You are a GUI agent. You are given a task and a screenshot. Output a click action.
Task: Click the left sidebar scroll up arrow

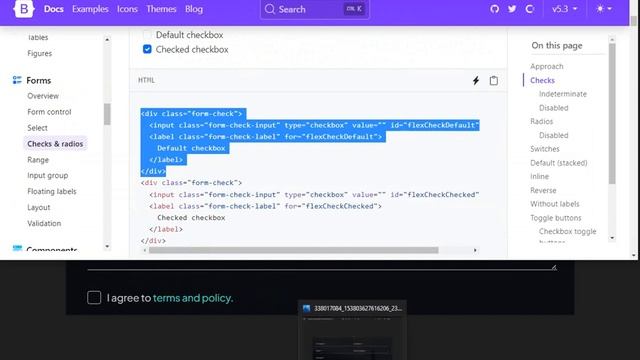tap(107, 40)
